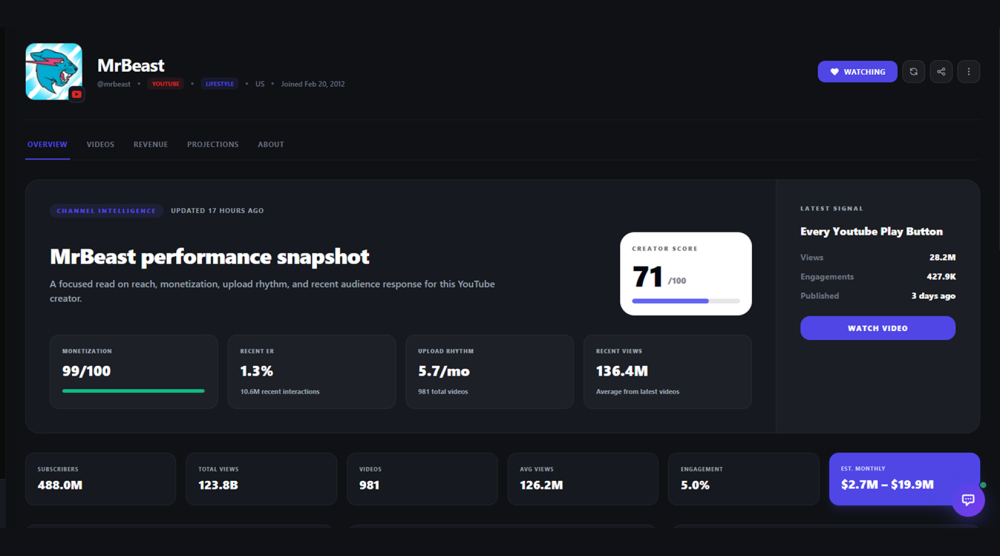
Task: Go to the Projections tab
Action: click(212, 145)
